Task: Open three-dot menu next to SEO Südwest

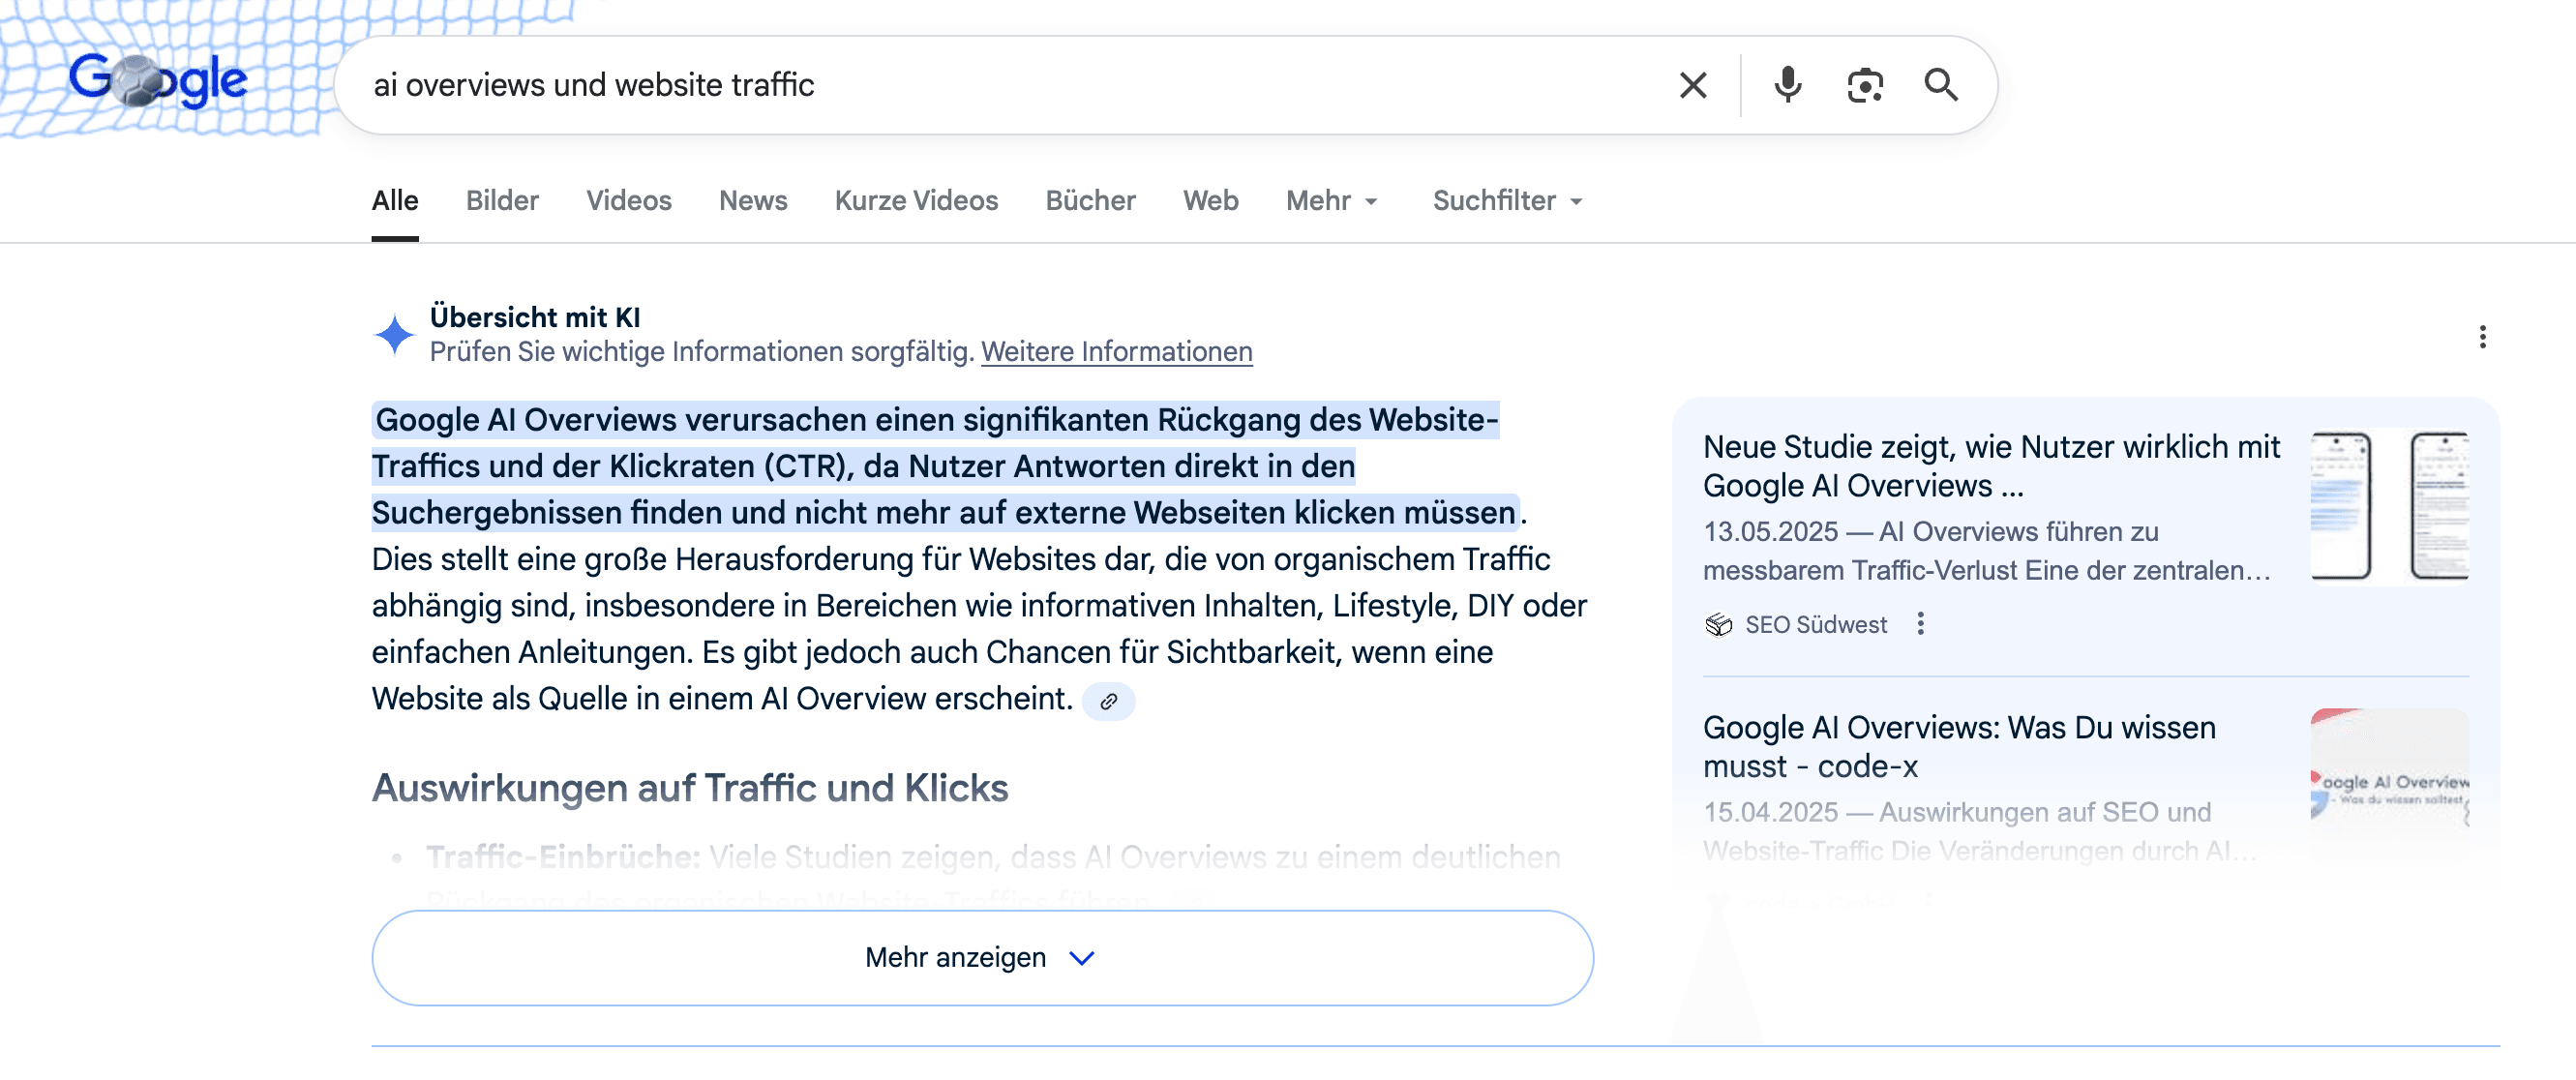Action: (x=1920, y=624)
